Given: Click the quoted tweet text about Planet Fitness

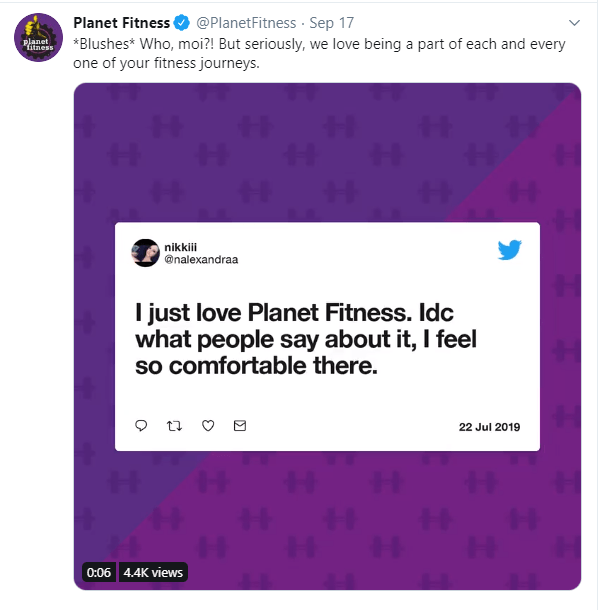Looking at the screenshot, I should [x=305, y=339].
